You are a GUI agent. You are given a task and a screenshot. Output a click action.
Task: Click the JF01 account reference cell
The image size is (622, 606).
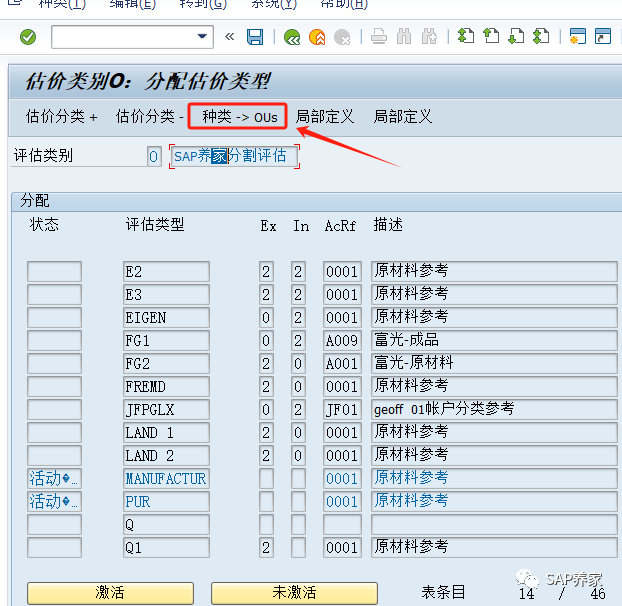342,410
